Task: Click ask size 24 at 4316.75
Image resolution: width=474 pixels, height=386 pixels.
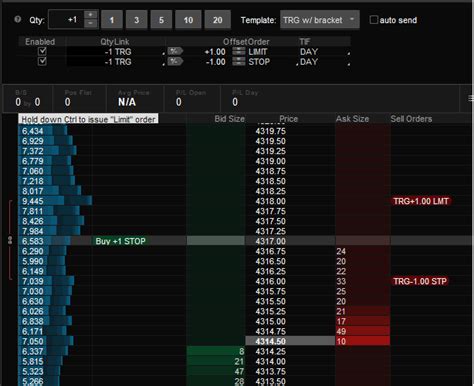Action: coord(363,251)
